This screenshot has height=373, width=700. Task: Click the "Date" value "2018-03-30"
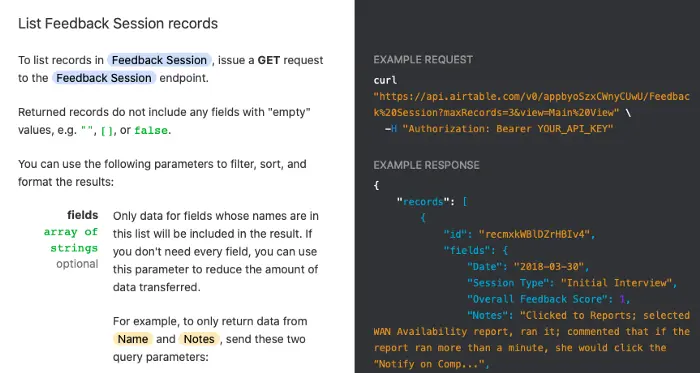549,267
